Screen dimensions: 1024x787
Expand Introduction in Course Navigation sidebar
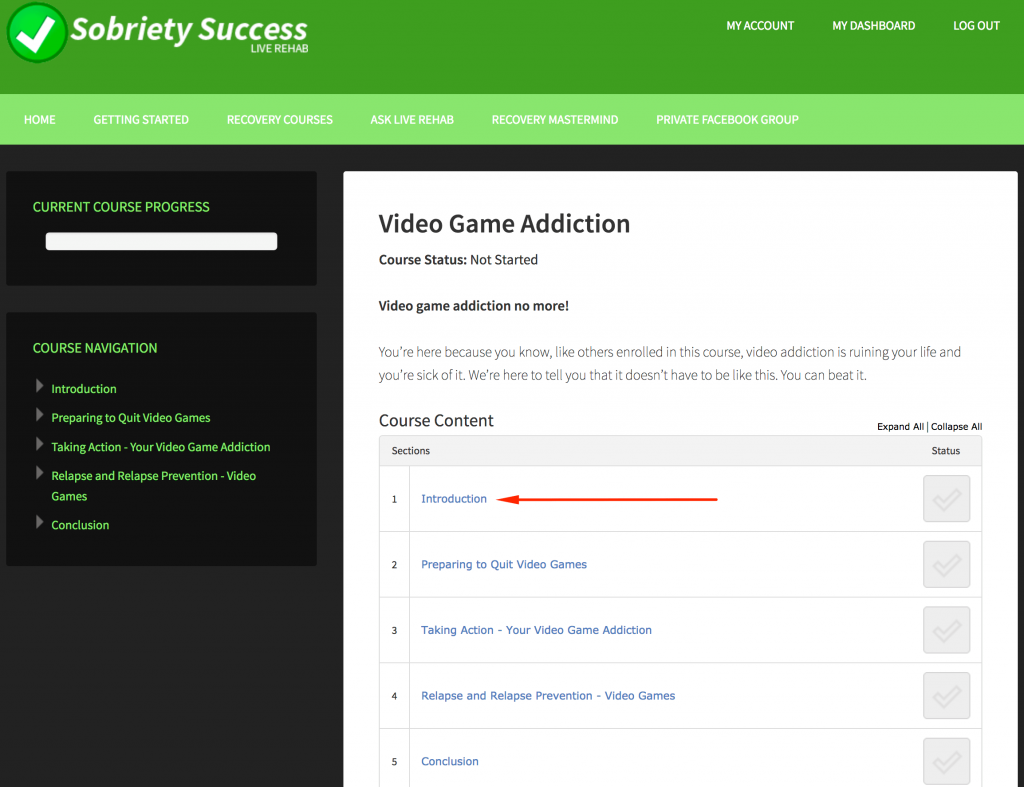pyautogui.click(x=39, y=388)
